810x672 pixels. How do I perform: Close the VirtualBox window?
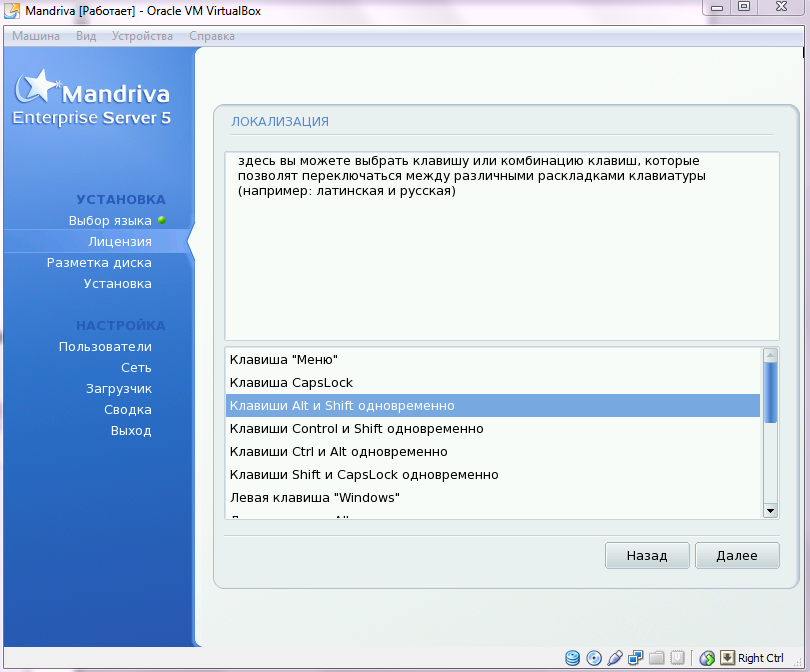[x=782, y=7]
